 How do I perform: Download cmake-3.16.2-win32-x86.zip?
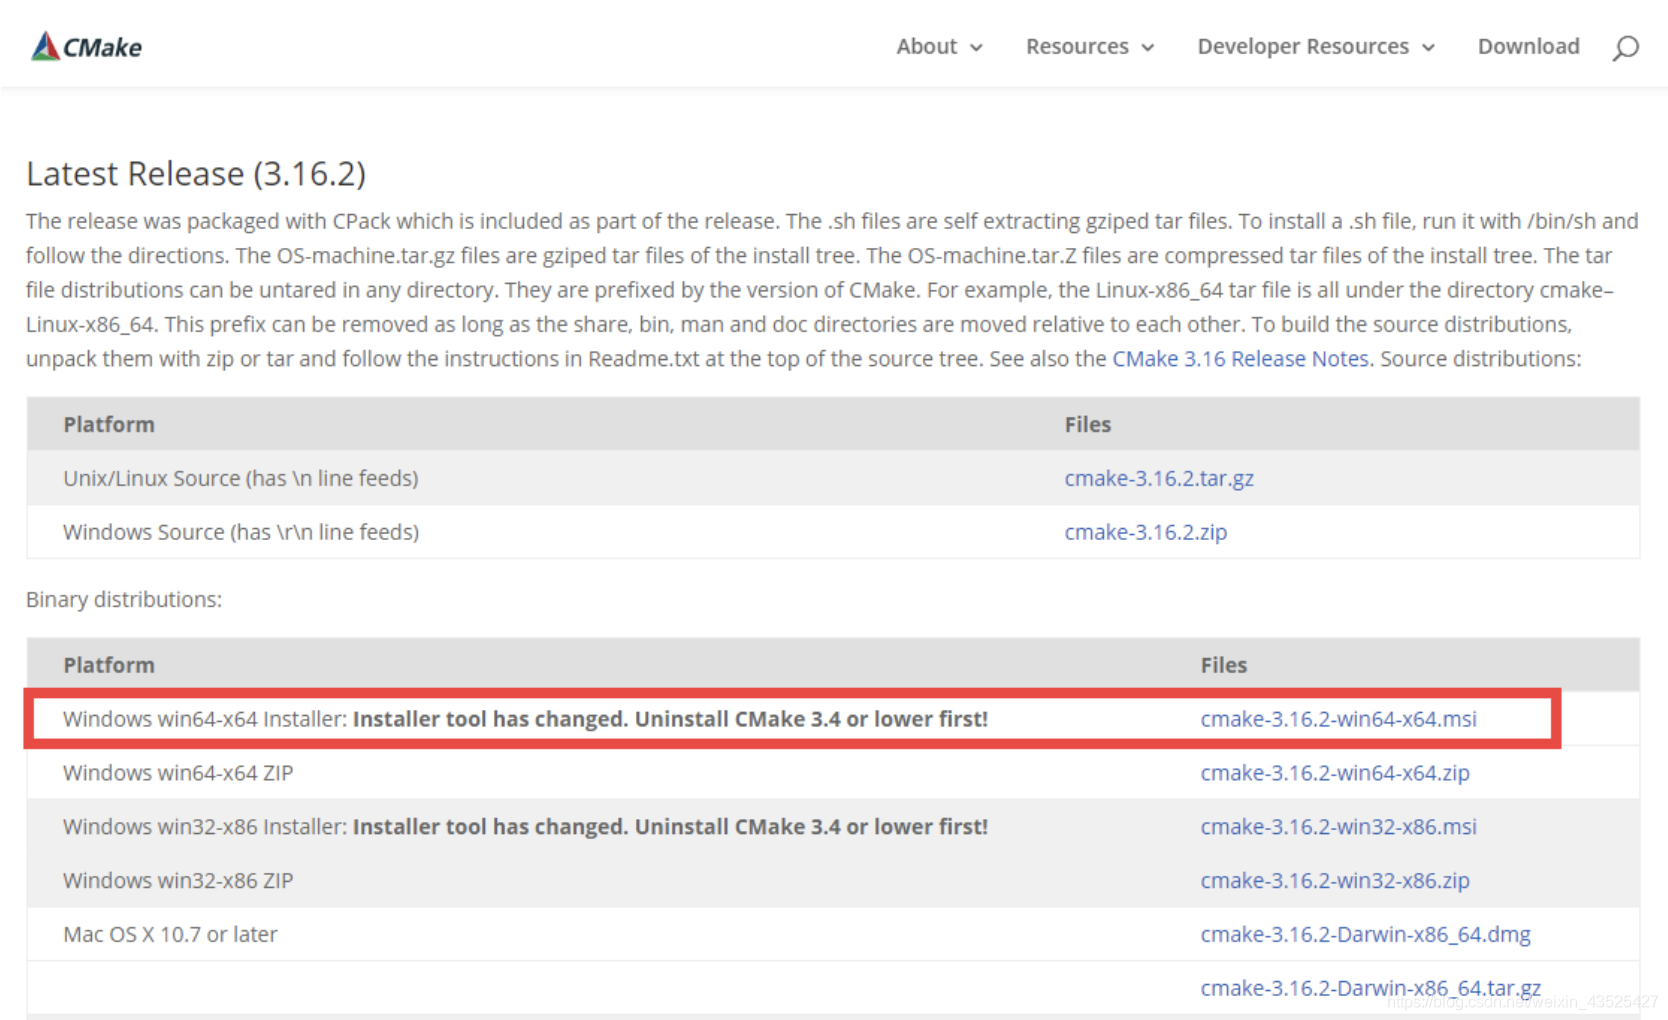pos(1335,881)
